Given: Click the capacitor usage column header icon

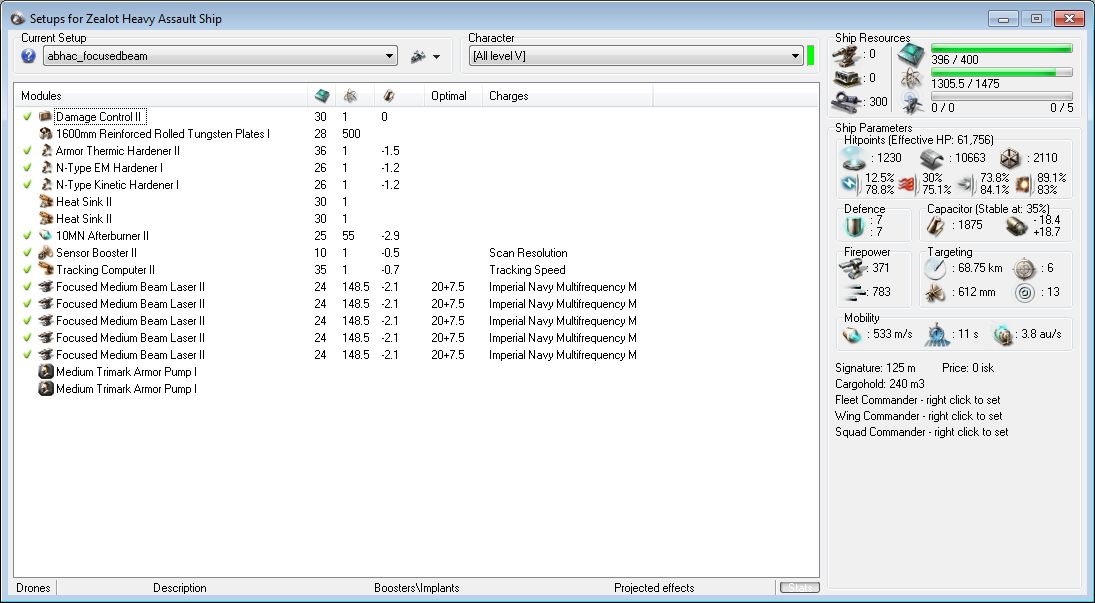Looking at the screenshot, I should click(x=389, y=96).
